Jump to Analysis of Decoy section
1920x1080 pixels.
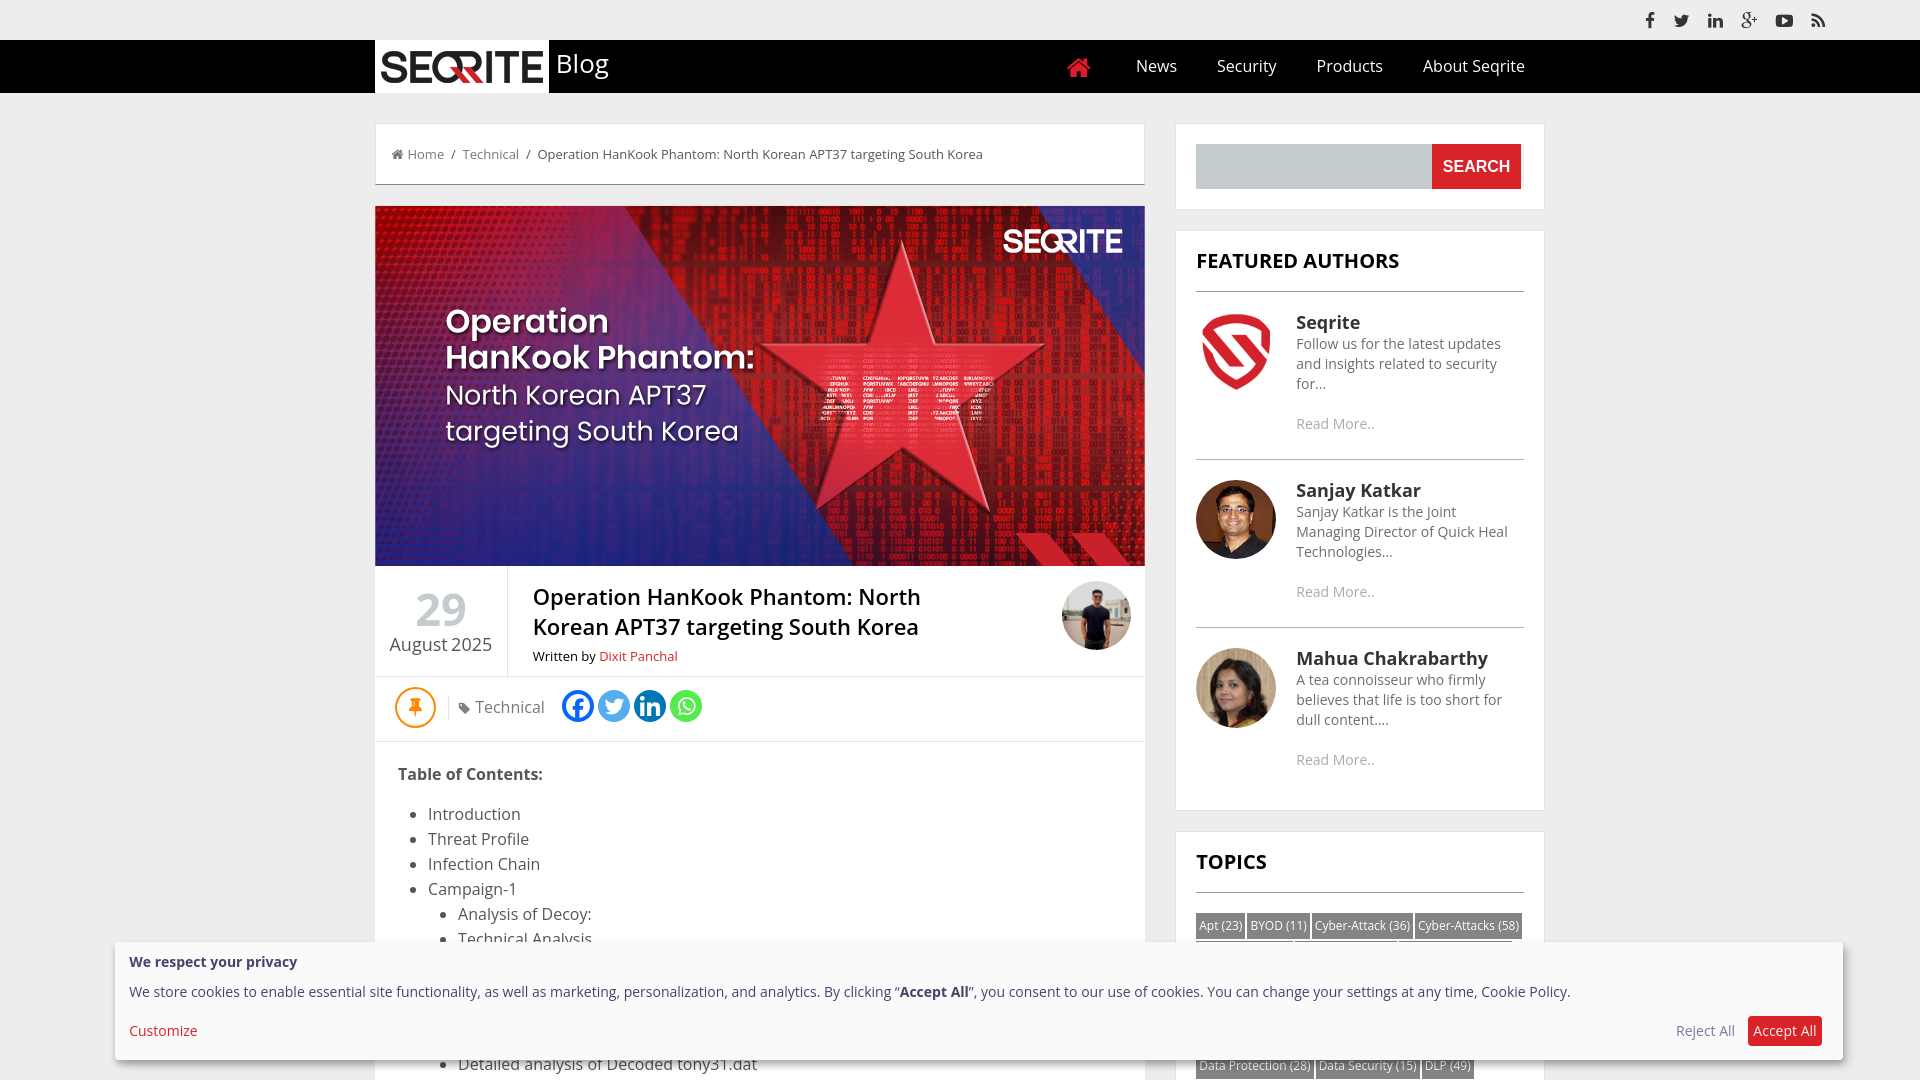(x=525, y=914)
